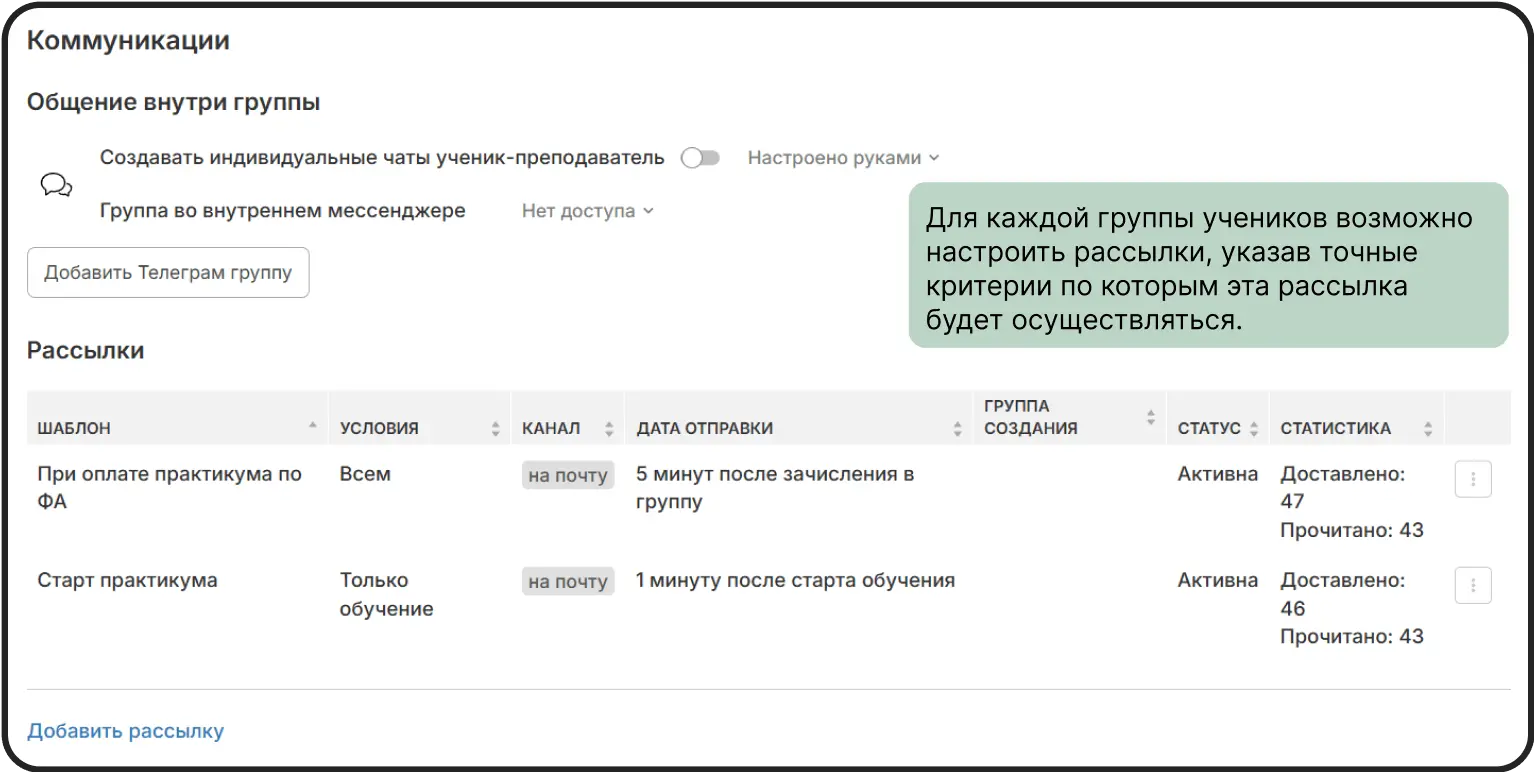The image size is (1534, 772).
Task: Sort the table by КАНАЛ column
Action: click(609, 428)
